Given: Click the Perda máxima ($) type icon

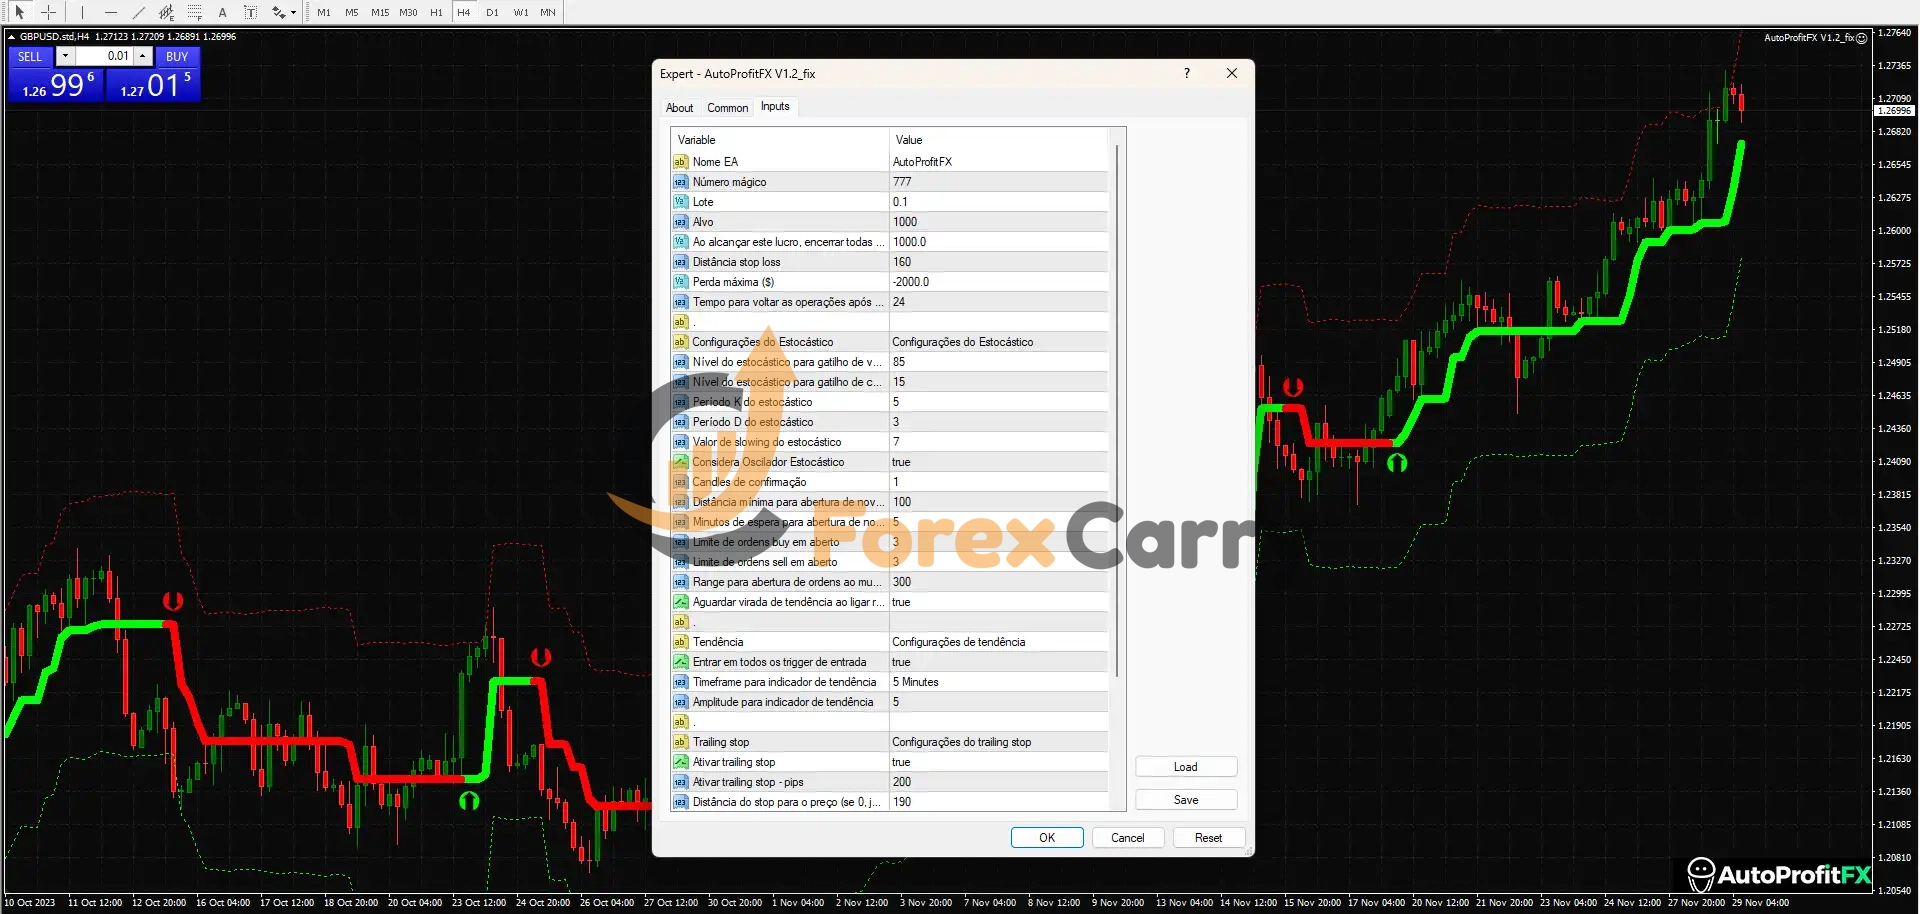Looking at the screenshot, I should (680, 282).
